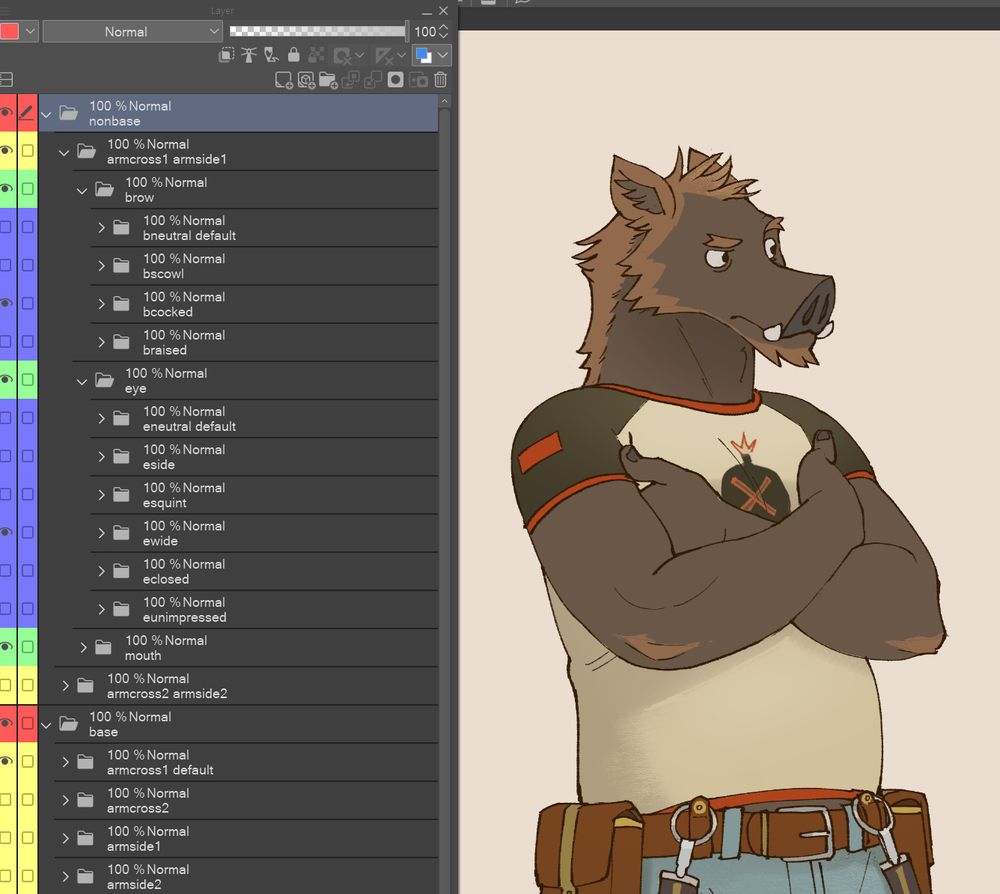1000x894 pixels.
Task: Create a new vector layer
Action: pos(306,80)
